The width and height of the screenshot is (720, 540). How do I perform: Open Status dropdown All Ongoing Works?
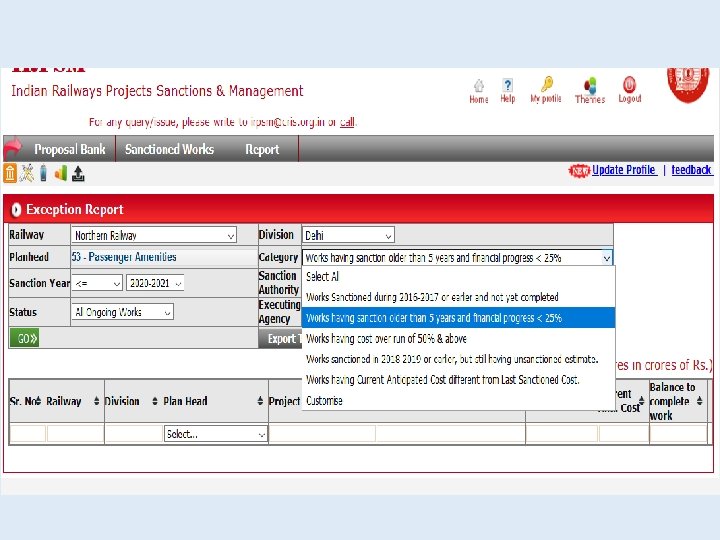123,312
